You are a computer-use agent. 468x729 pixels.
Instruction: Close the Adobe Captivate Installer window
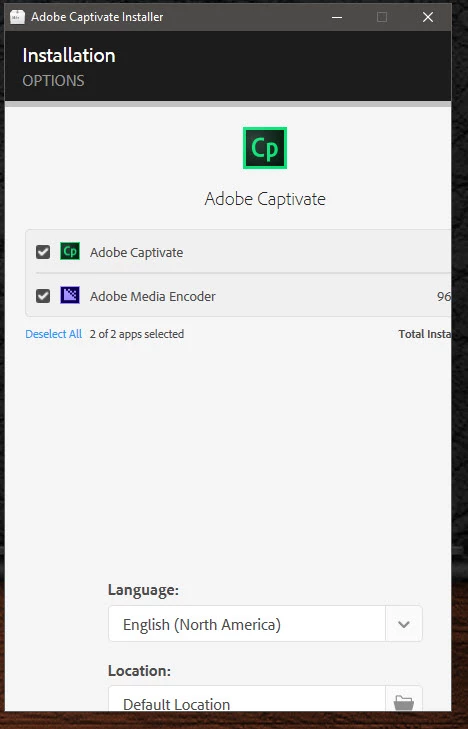coord(428,17)
